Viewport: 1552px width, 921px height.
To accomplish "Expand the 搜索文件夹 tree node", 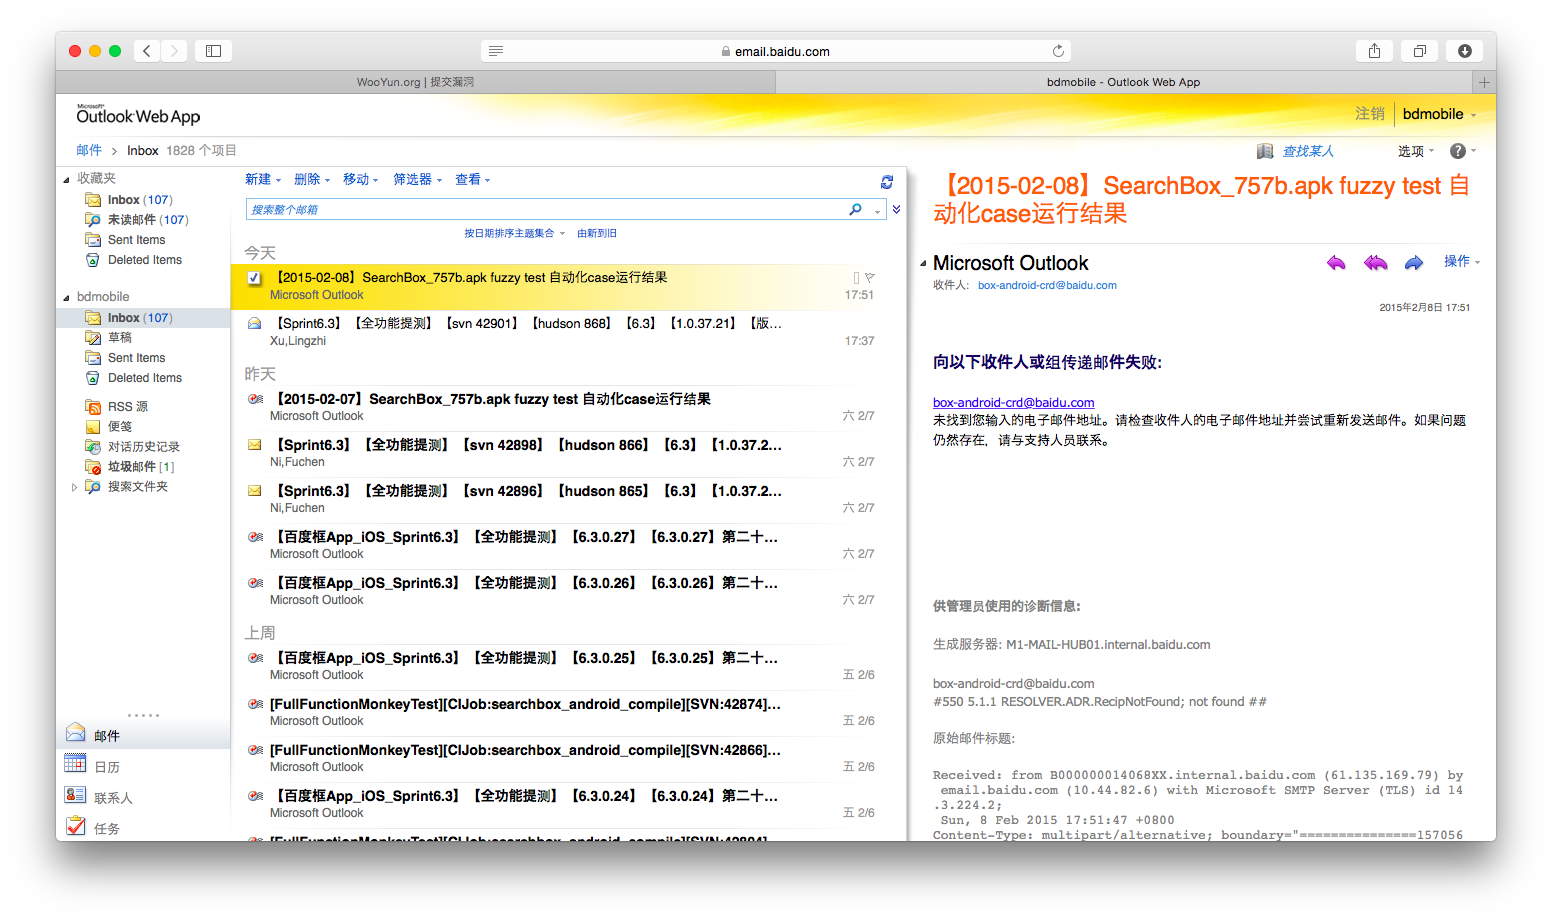I will coord(74,487).
